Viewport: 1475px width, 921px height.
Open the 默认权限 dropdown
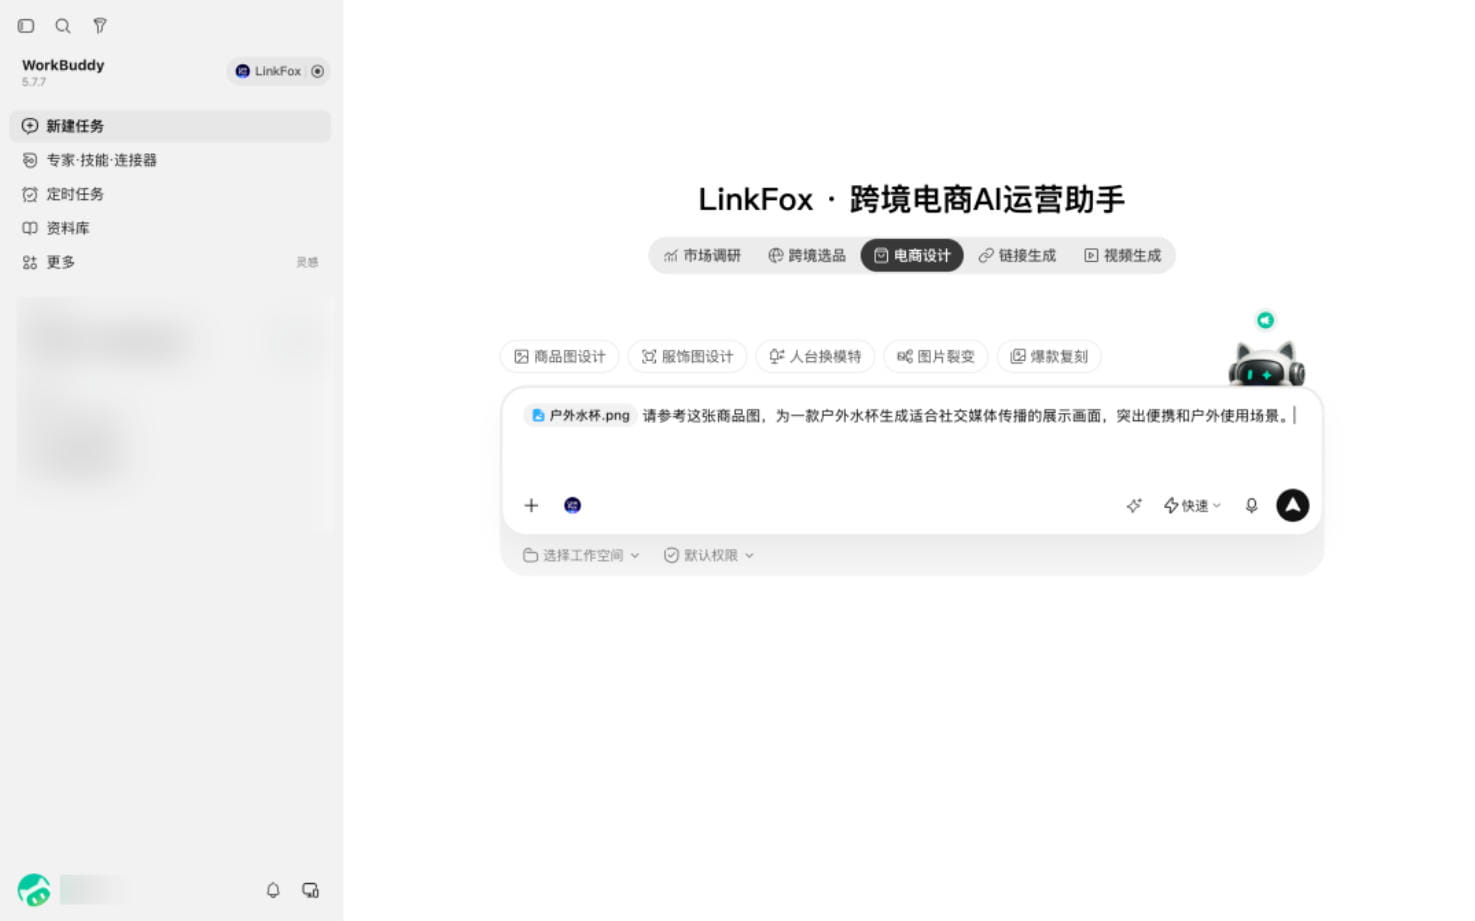(x=709, y=556)
